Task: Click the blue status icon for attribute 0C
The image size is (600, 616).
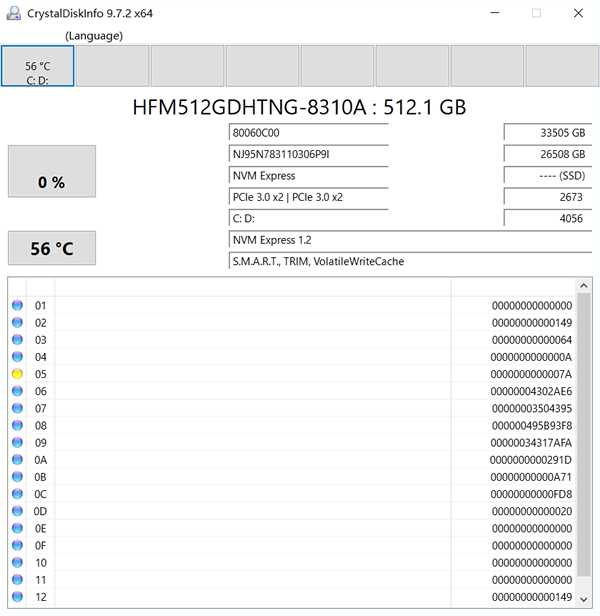Action: point(17,494)
